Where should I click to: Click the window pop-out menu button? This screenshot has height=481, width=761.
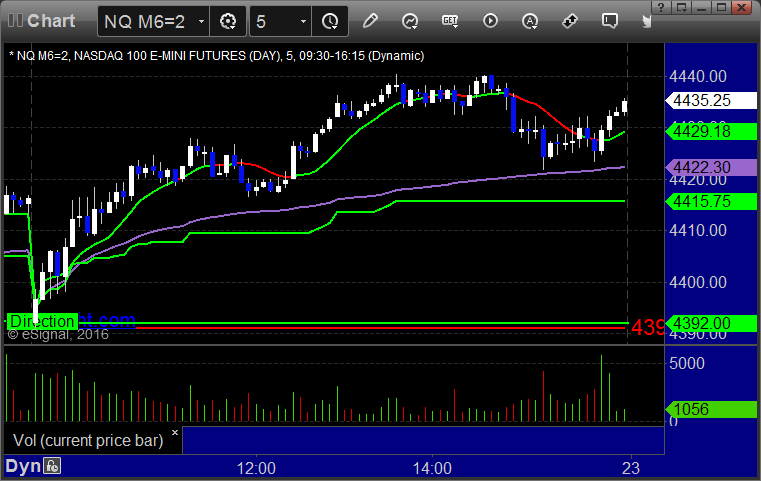[x=681, y=7]
